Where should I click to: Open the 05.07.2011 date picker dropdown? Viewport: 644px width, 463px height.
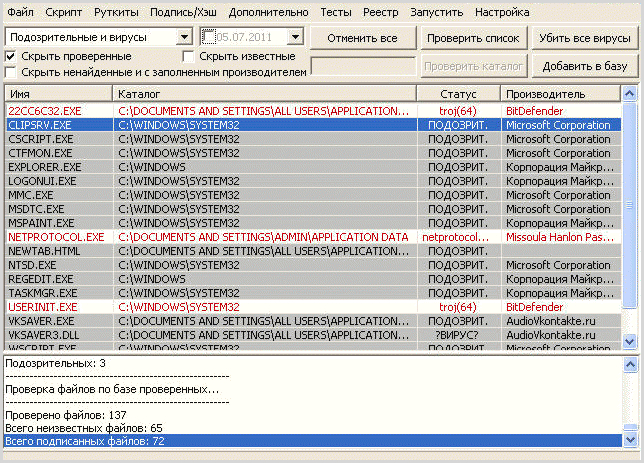click(294, 37)
